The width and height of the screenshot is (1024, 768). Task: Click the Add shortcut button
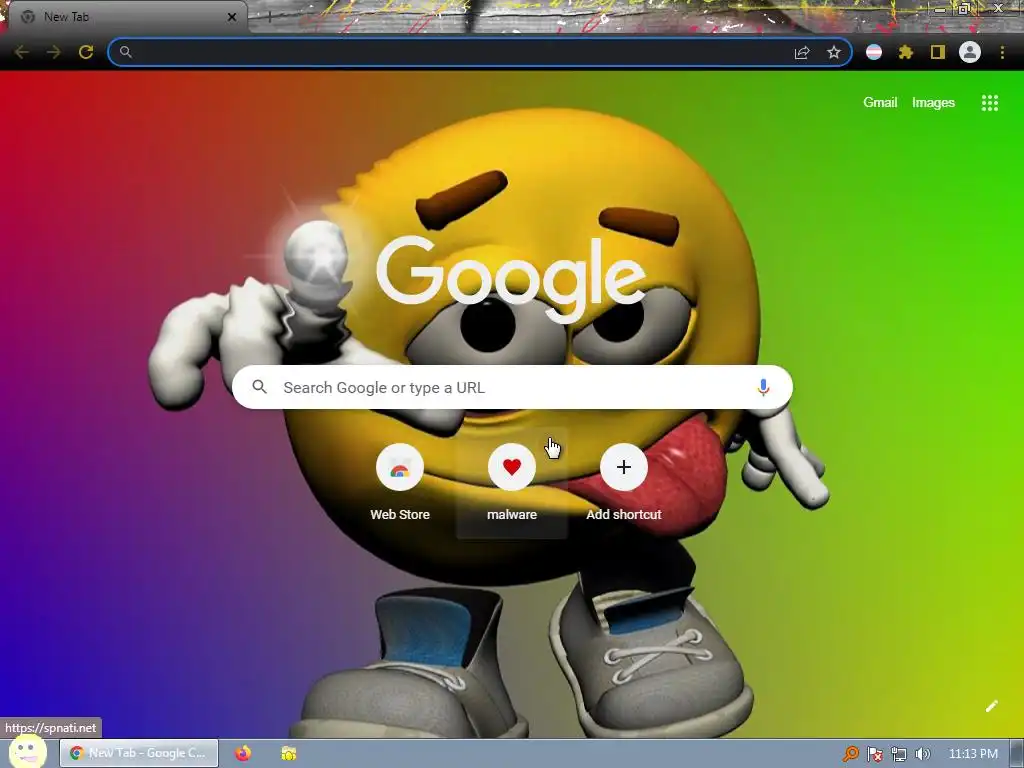[624, 483]
